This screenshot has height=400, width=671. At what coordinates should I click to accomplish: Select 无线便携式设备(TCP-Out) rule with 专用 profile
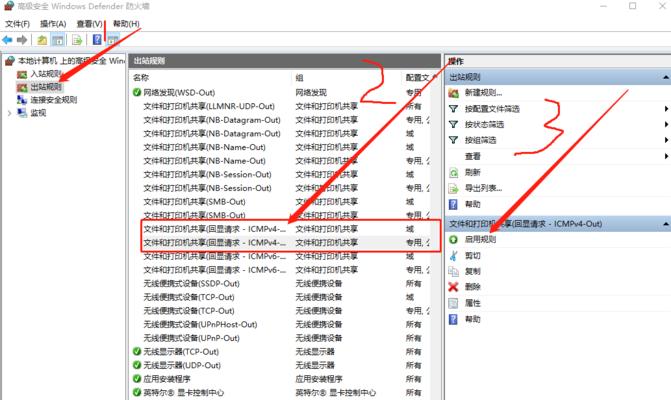point(189,311)
